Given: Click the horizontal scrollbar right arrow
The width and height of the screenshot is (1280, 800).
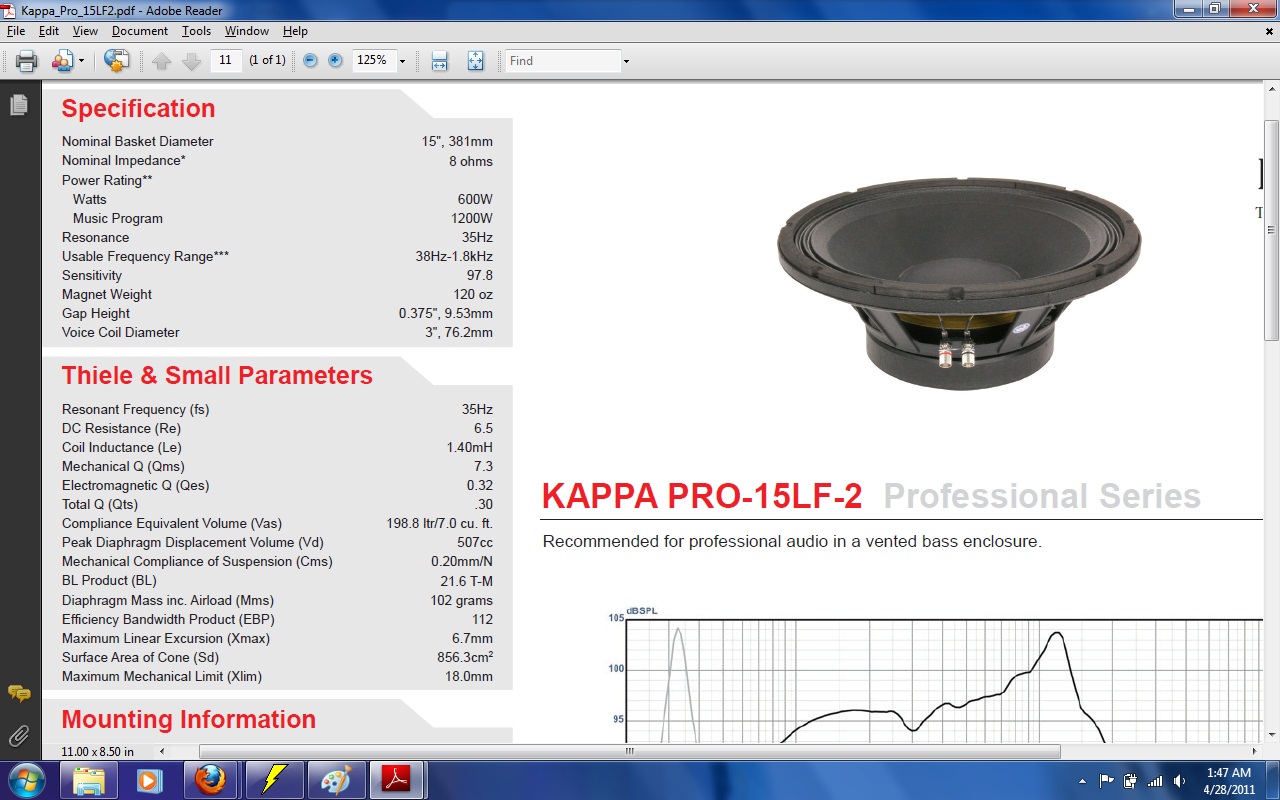Looking at the screenshot, I should pyautogui.click(x=1255, y=751).
